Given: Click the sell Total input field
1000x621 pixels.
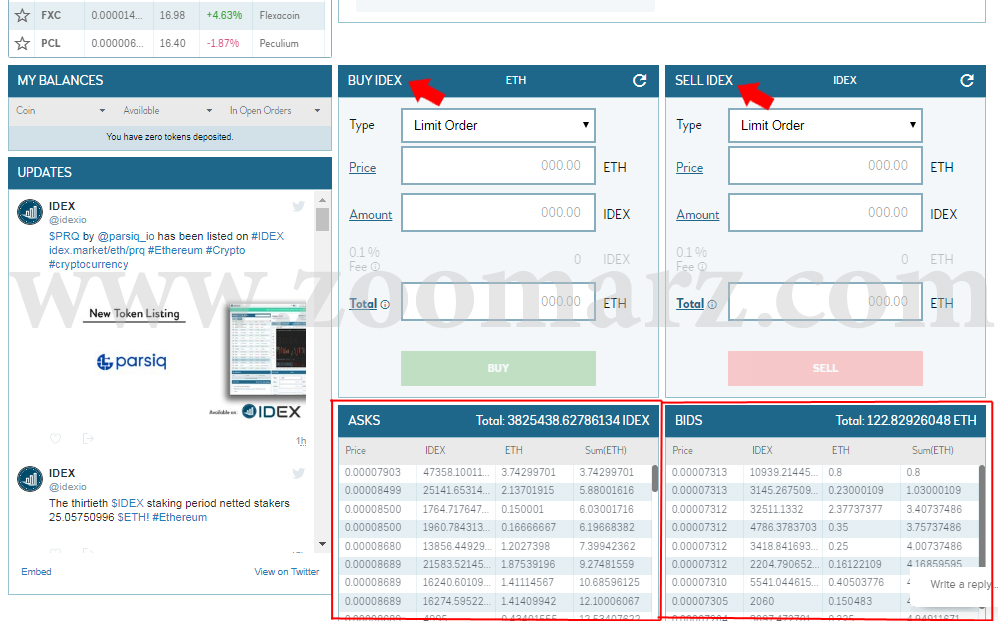Looking at the screenshot, I should click(825, 302).
